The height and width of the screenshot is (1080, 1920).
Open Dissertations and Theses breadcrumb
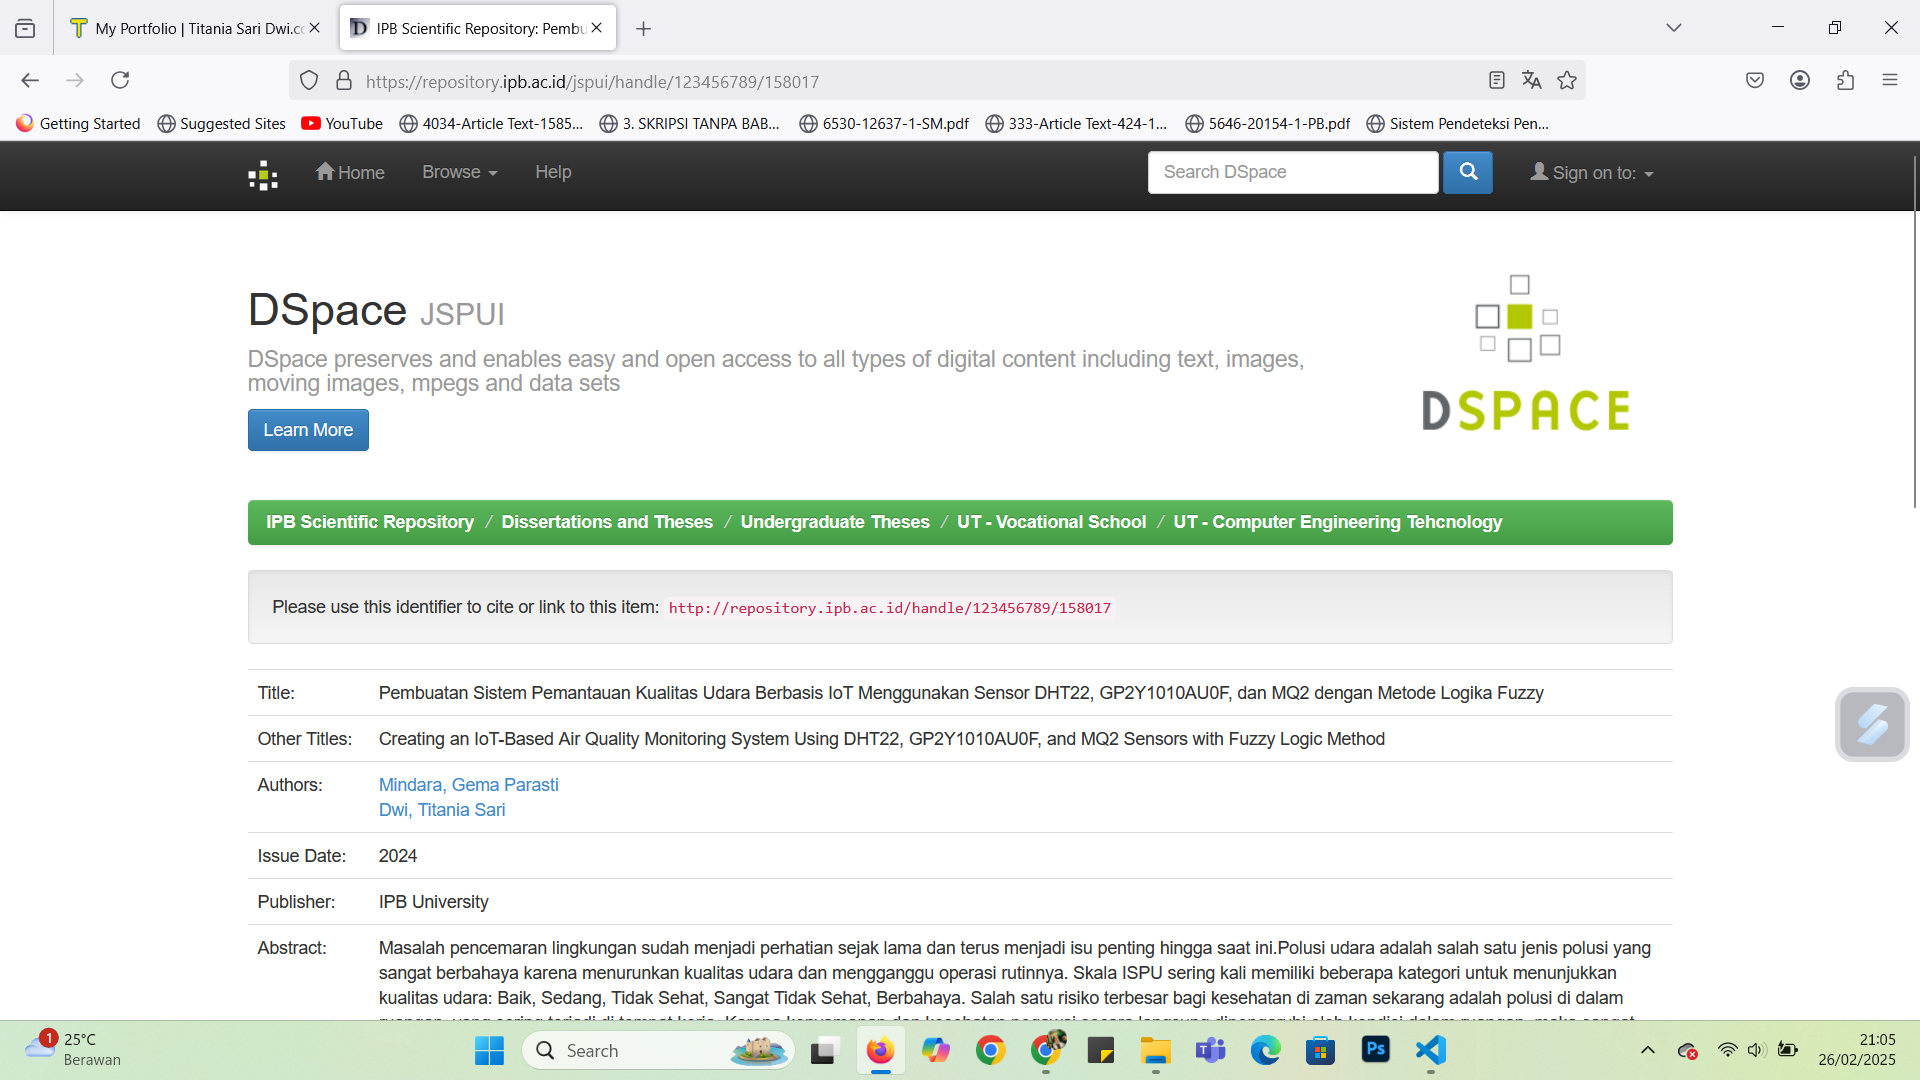tap(607, 522)
